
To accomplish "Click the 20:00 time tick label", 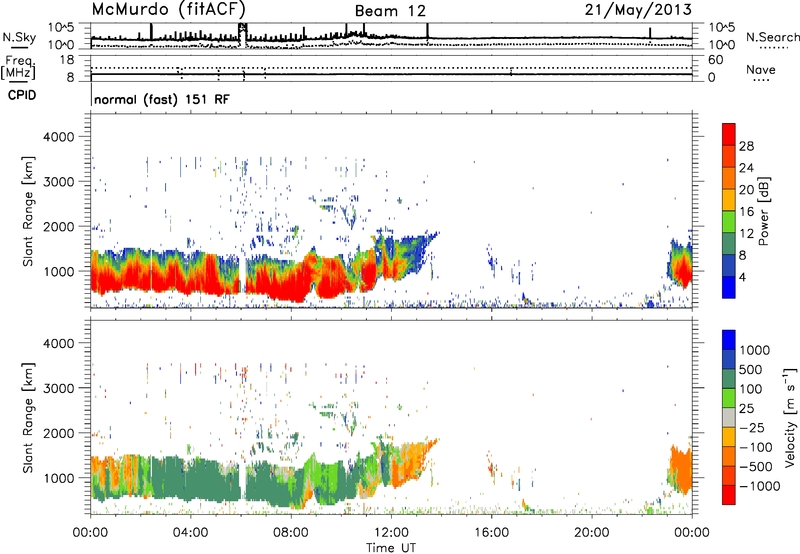I will (591, 533).
